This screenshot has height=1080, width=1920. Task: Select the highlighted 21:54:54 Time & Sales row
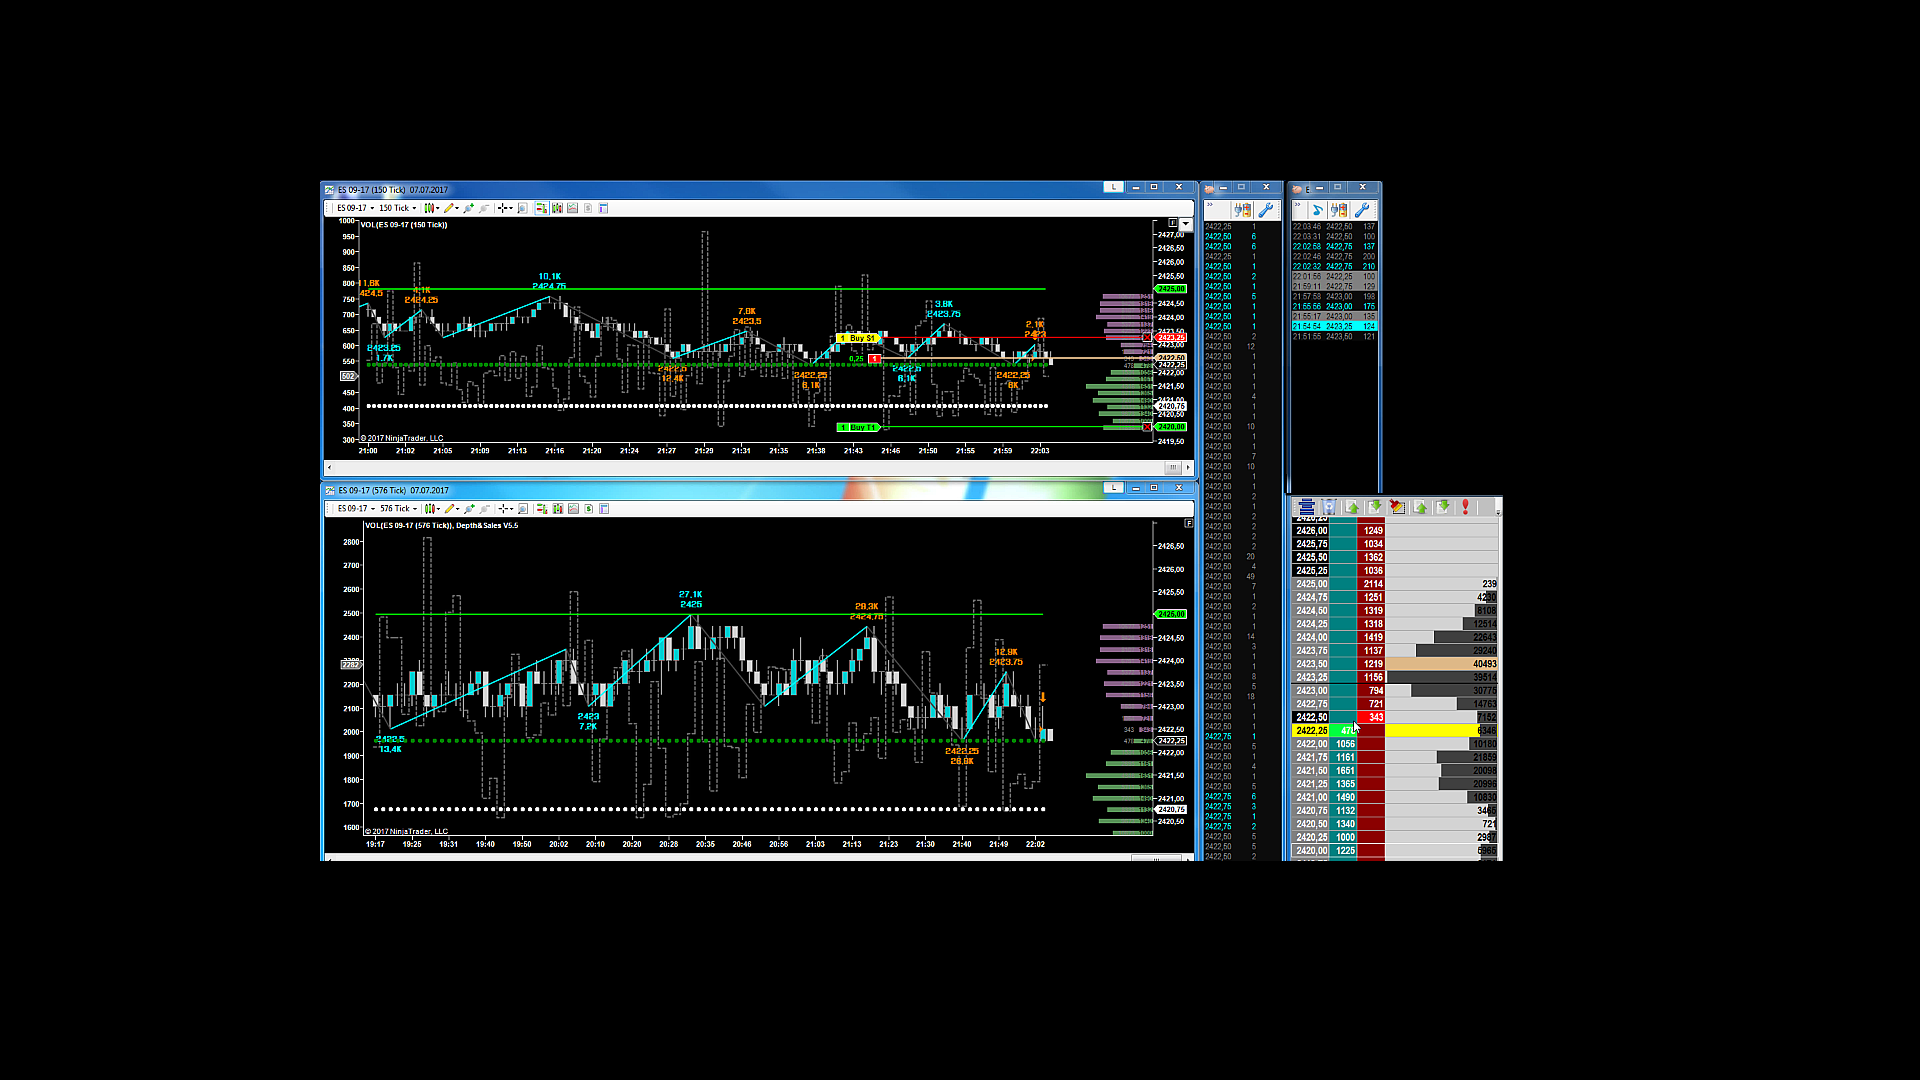[x=1334, y=326]
